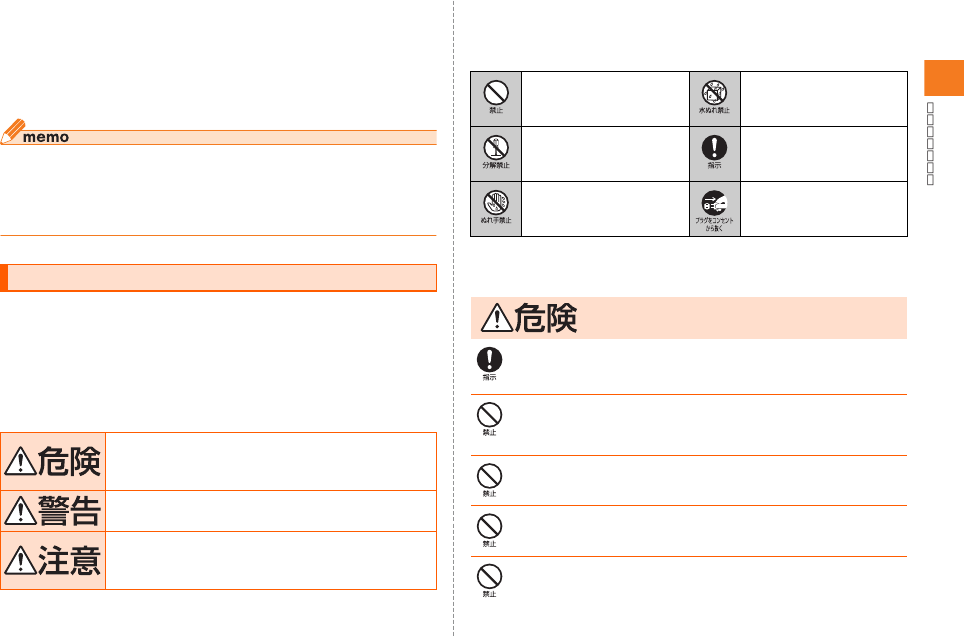This screenshot has height=636, width=964.
Task: Click the memo header bar
Action: click(218, 137)
